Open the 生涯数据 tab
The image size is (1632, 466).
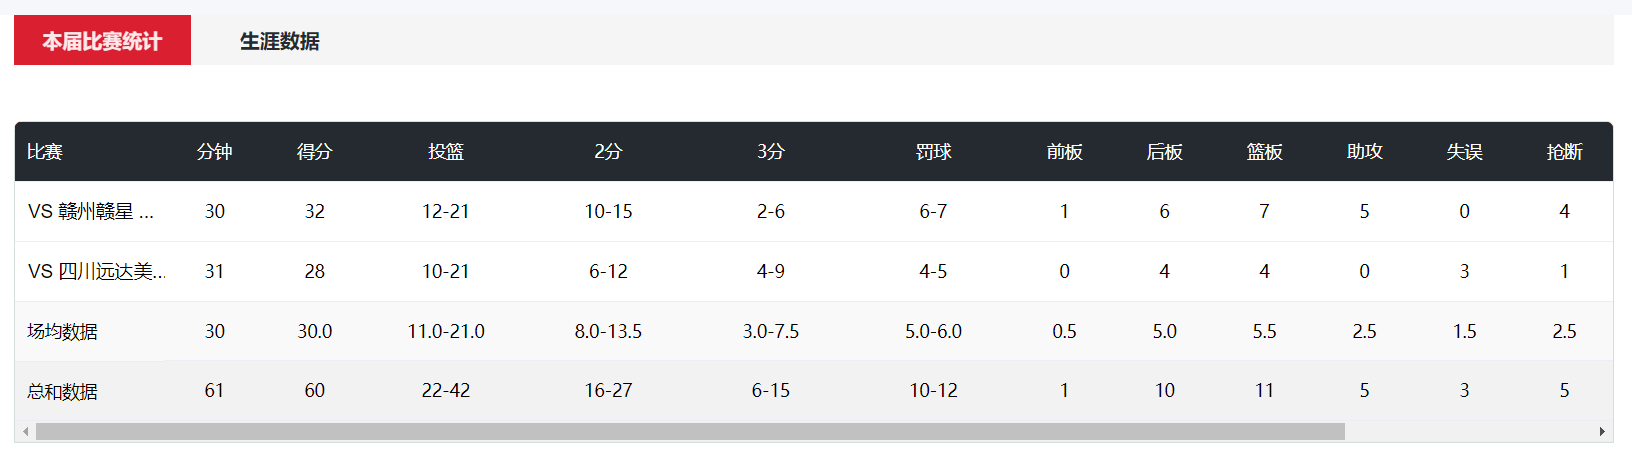coord(279,41)
